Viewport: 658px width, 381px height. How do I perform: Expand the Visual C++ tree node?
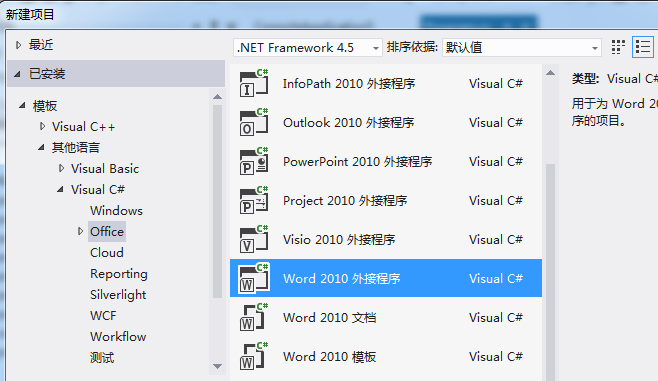click(x=42, y=126)
